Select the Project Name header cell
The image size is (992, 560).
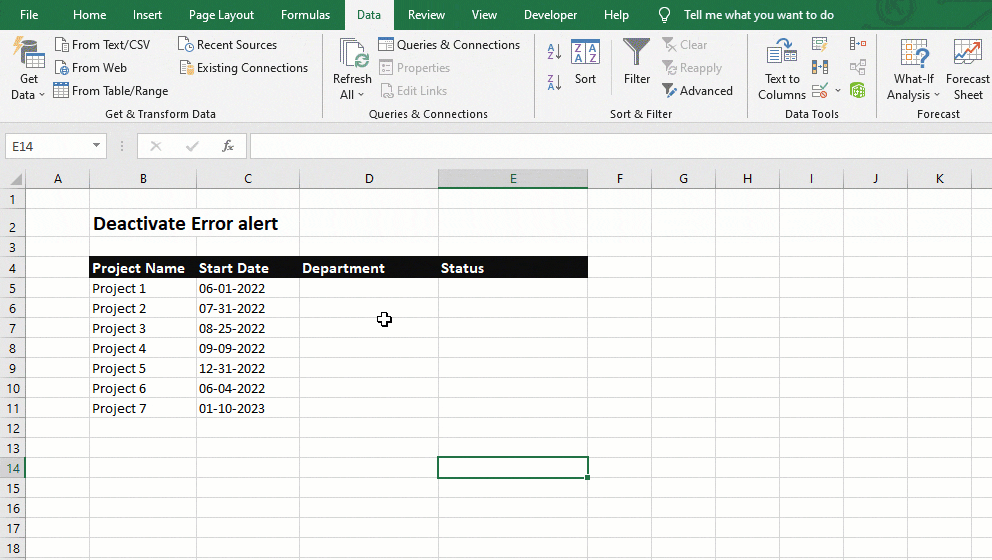click(143, 268)
